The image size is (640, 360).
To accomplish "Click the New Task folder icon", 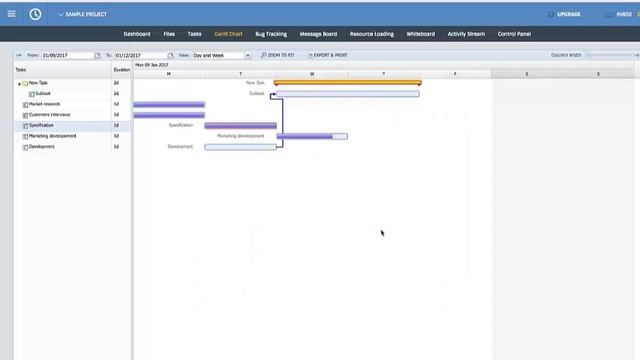I will pos(25,83).
